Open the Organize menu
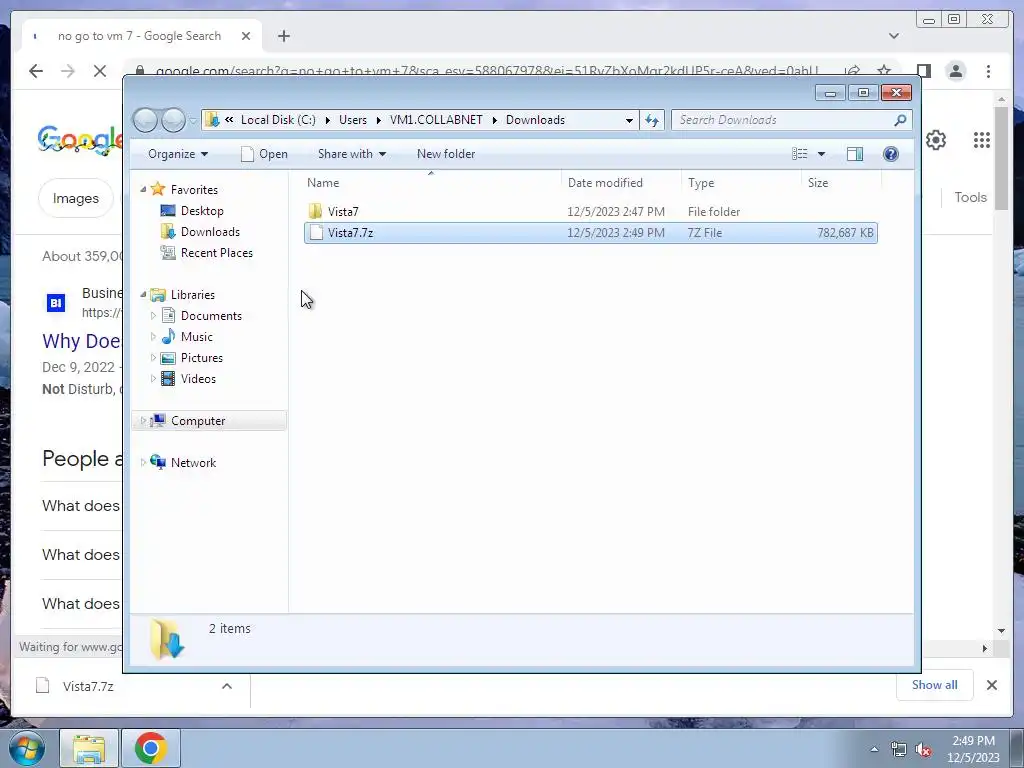Image resolution: width=1024 pixels, height=768 pixels. (x=178, y=154)
